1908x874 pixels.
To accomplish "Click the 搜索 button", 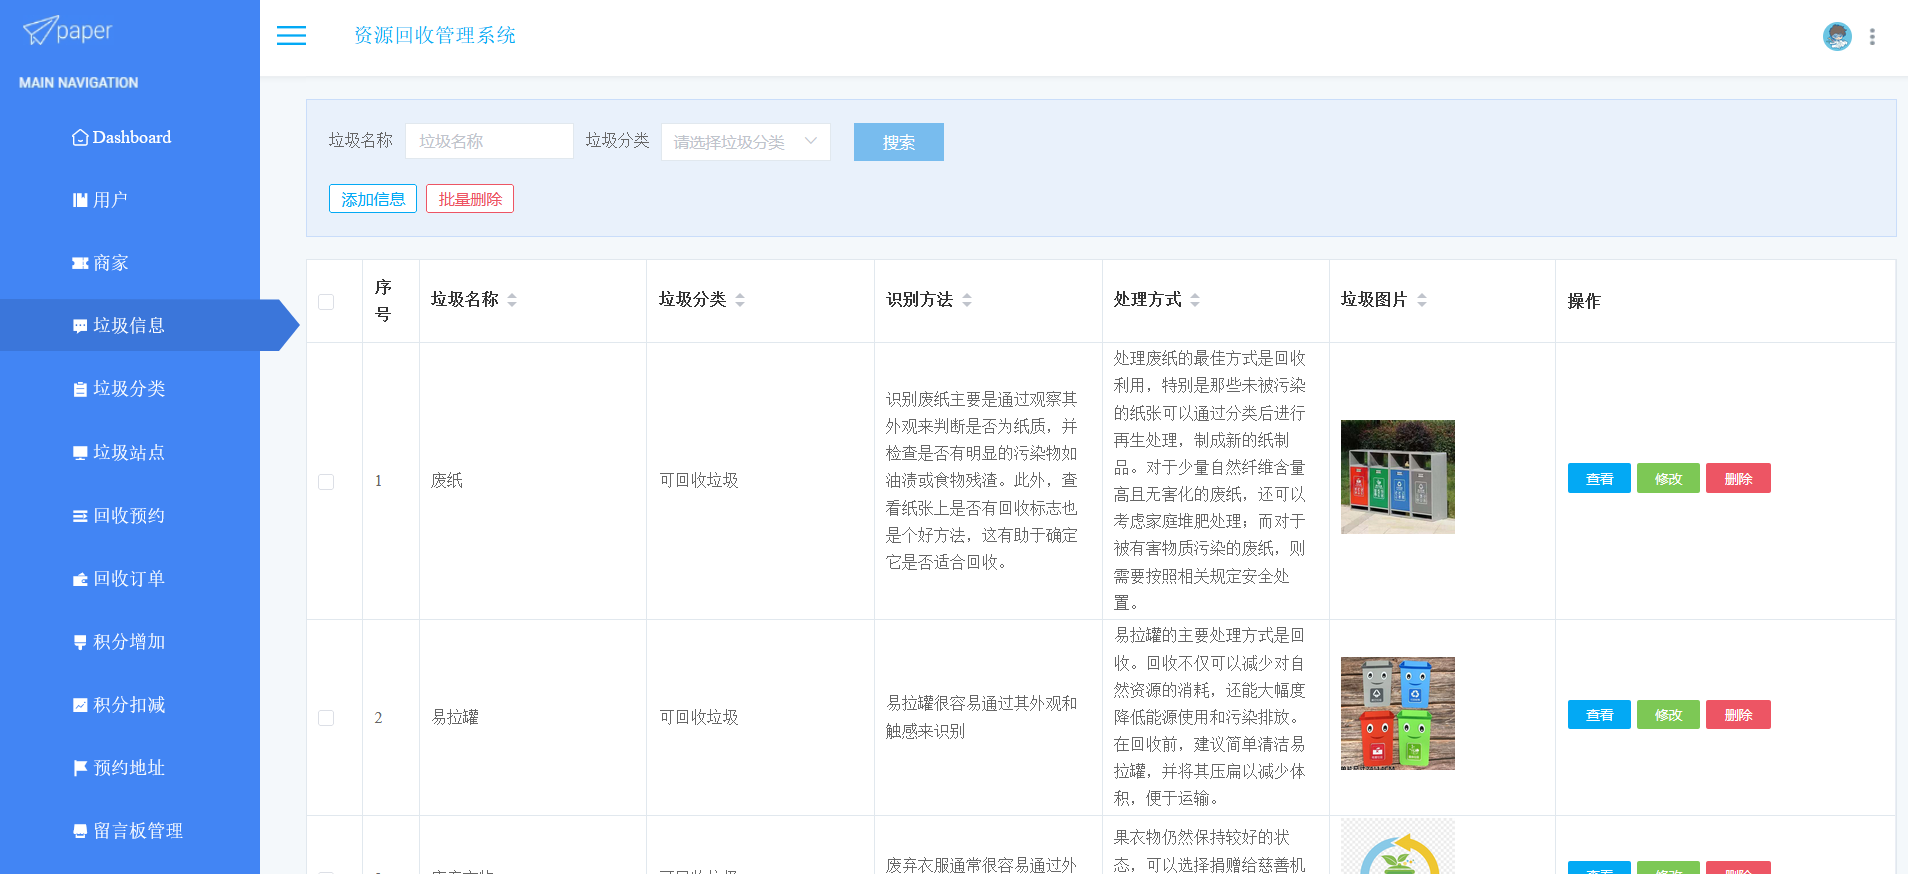I will 899,142.
